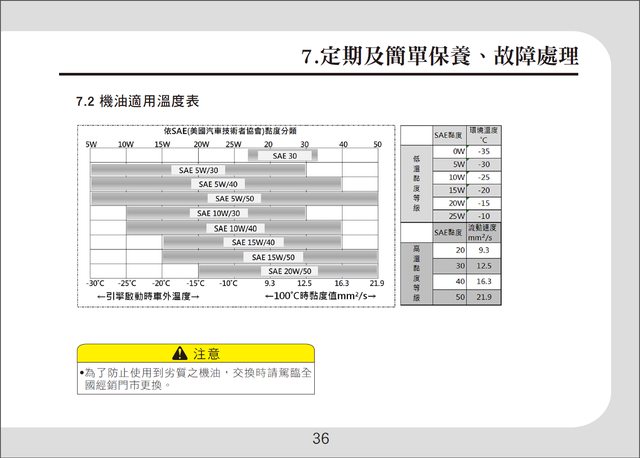Select the SAE 5W/40 viscosity bar
Screen dimensions: 640x458
point(217,184)
